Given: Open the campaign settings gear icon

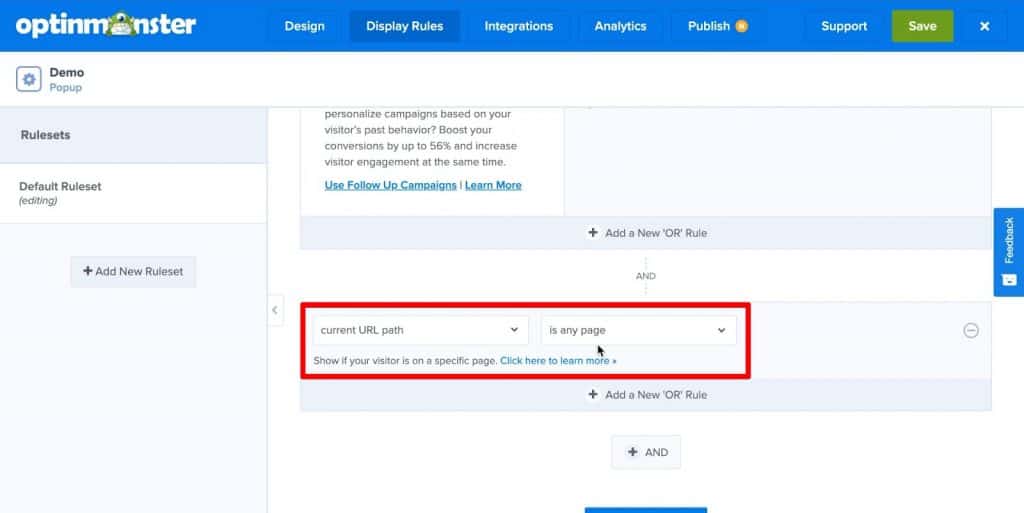Looking at the screenshot, I should (x=29, y=79).
